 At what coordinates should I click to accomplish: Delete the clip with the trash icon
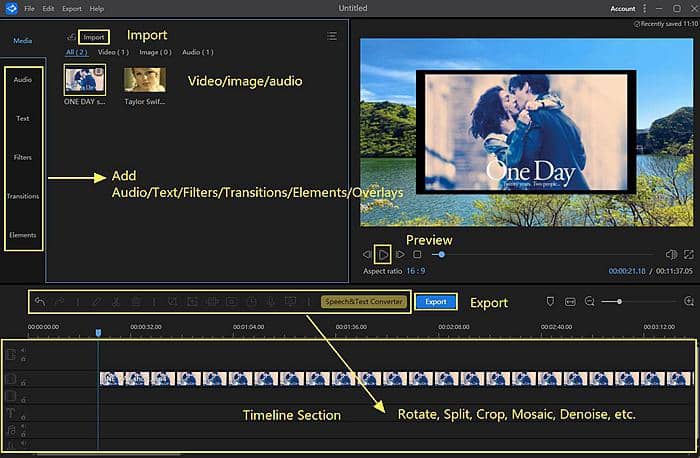tap(136, 302)
